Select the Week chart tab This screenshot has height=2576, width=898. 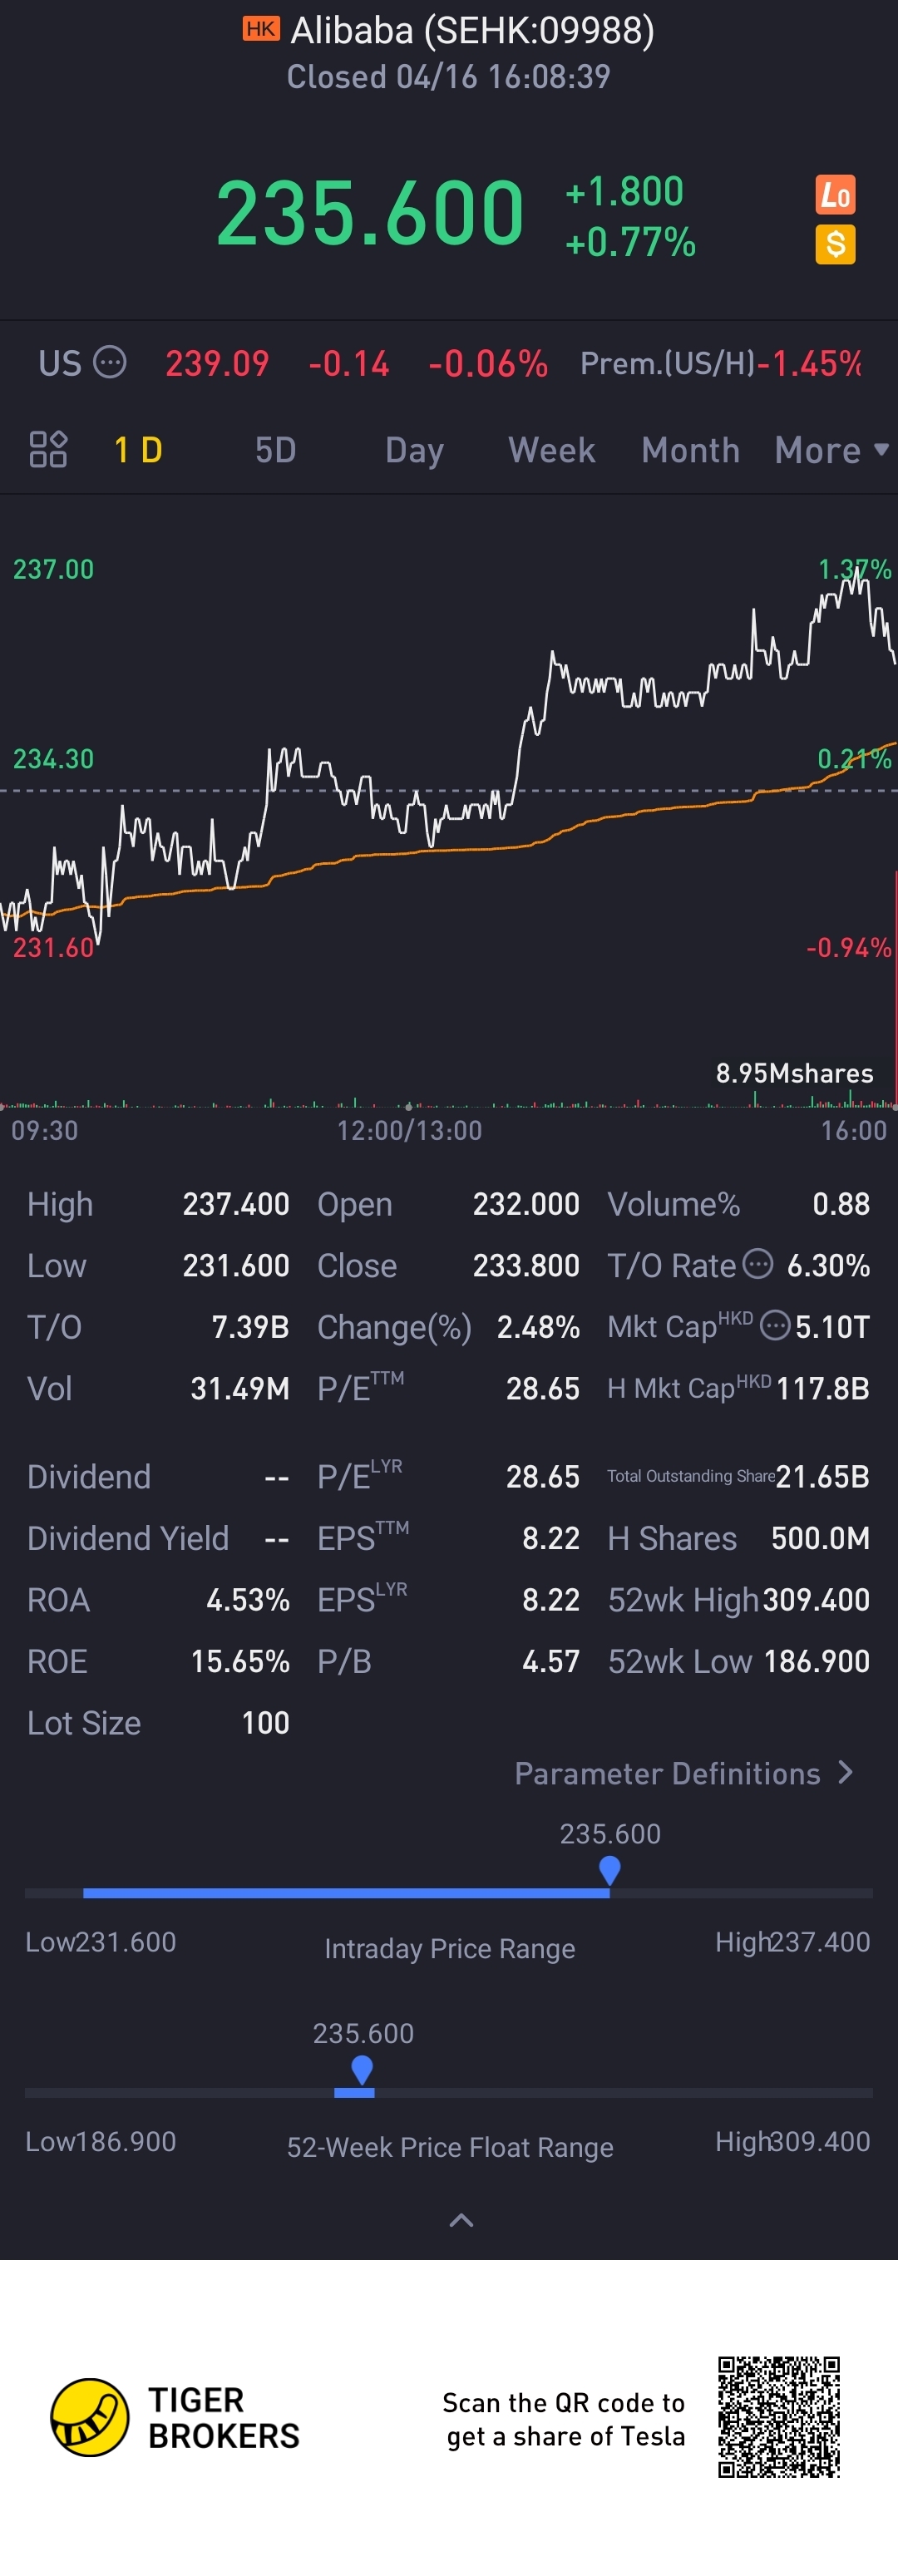point(551,450)
